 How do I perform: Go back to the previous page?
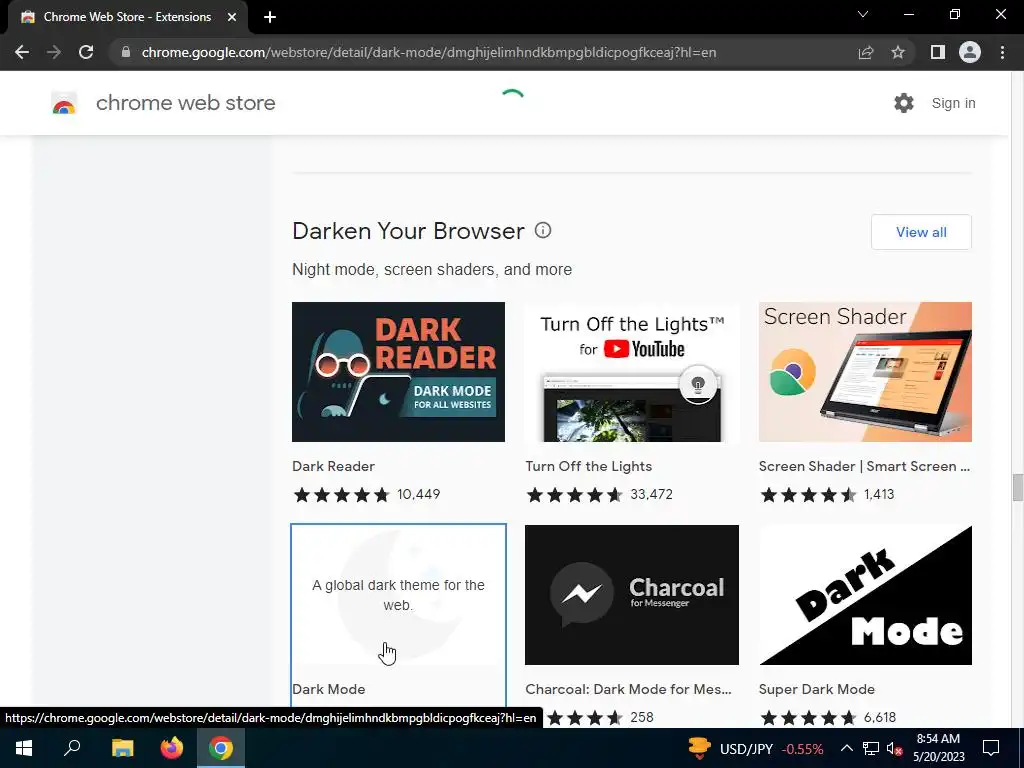(x=22, y=52)
